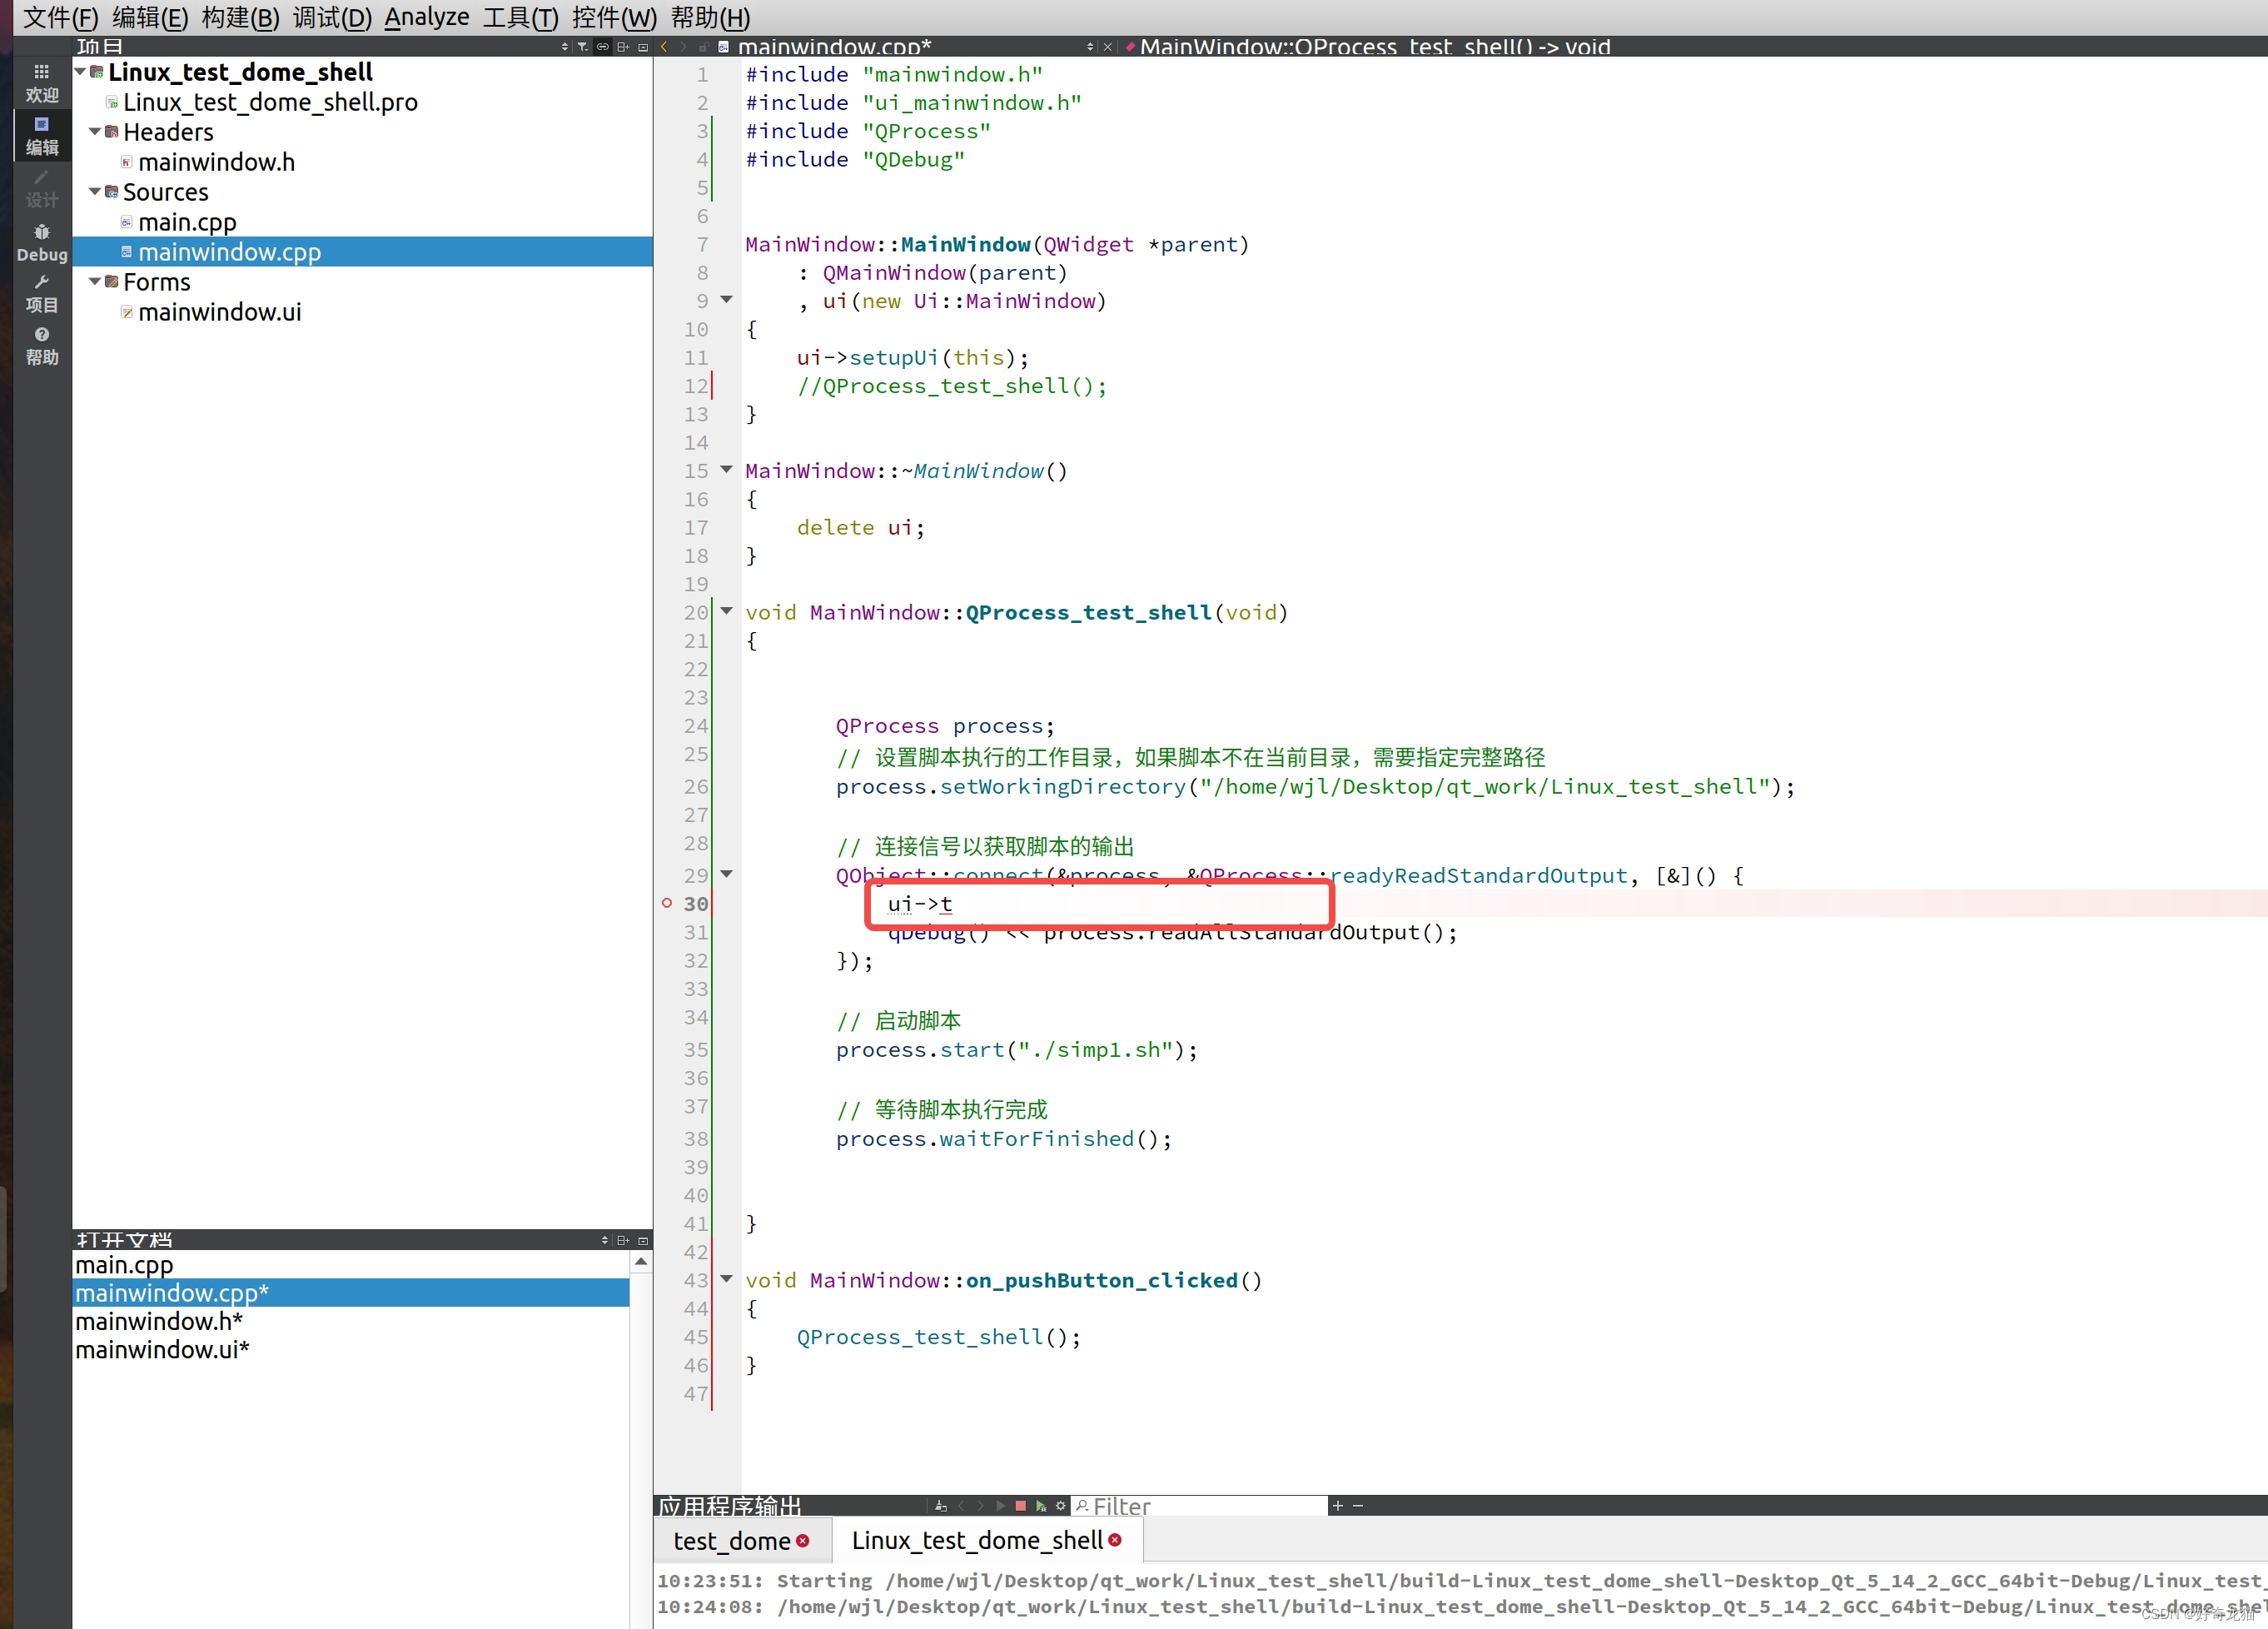2268x1629 pixels.
Task: Fold the destructor at line 15
Action: coord(727,469)
